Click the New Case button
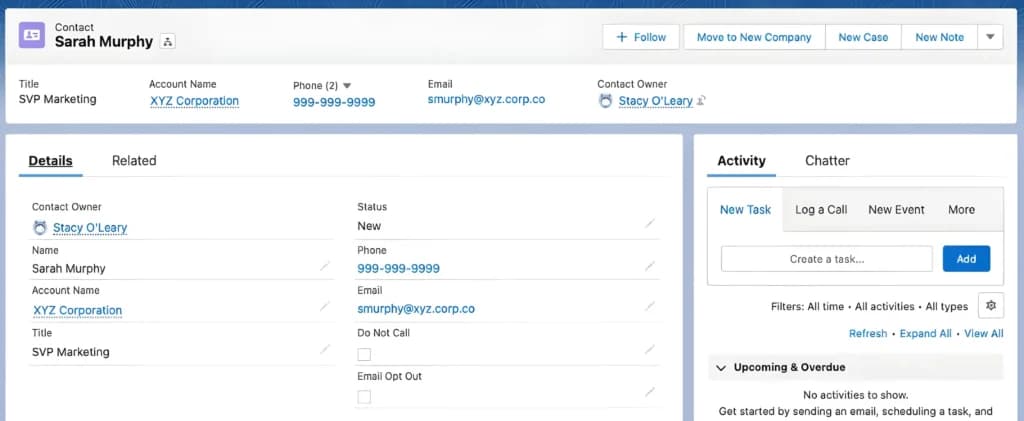This screenshot has height=421, width=1024. (863, 37)
